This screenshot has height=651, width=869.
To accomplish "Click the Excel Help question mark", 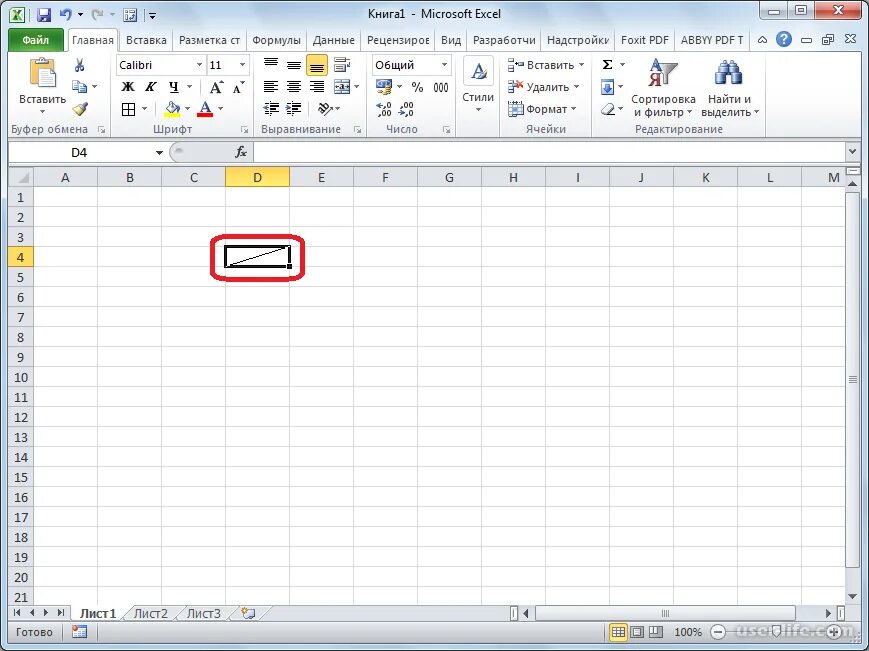I will [x=784, y=39].
